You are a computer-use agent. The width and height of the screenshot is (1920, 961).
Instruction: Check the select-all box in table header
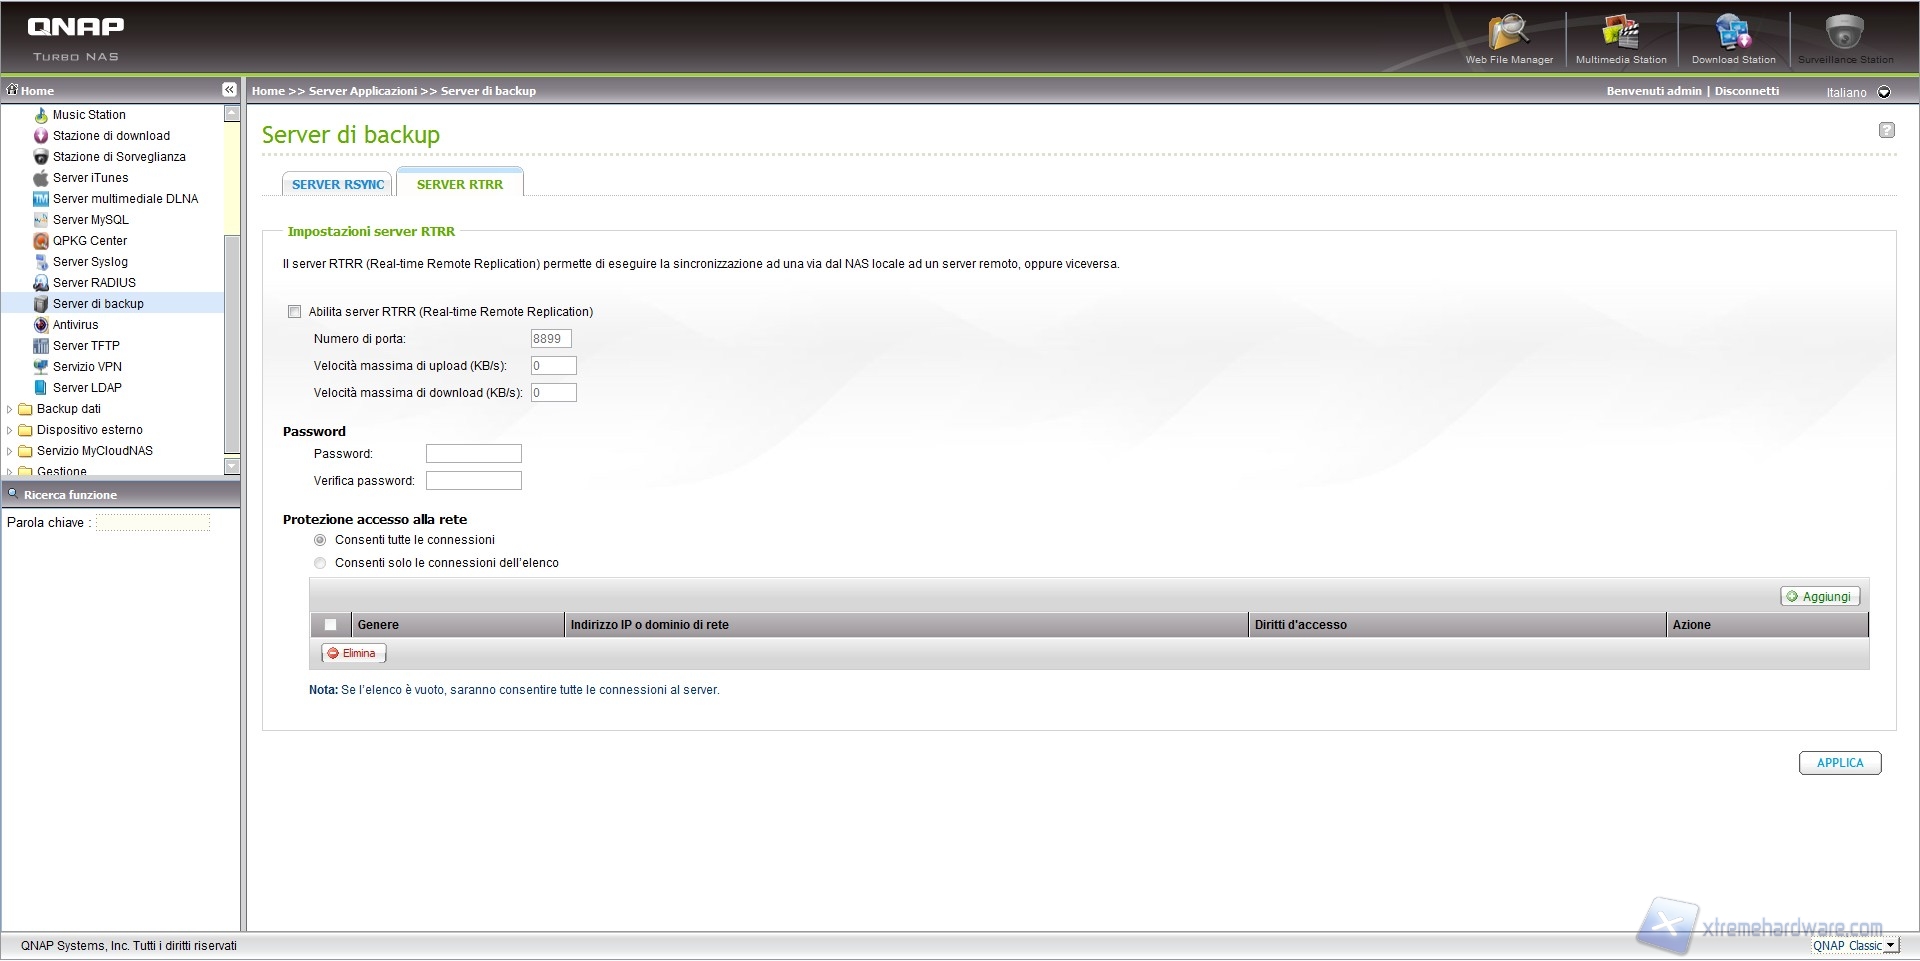point(330,625)
